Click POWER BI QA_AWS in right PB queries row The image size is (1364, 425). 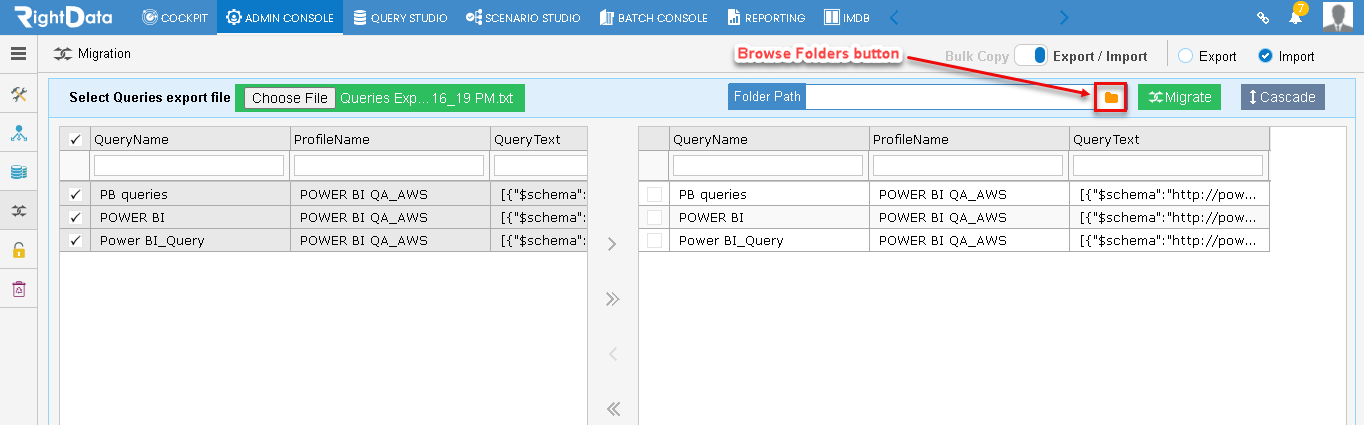click(942, 194)
